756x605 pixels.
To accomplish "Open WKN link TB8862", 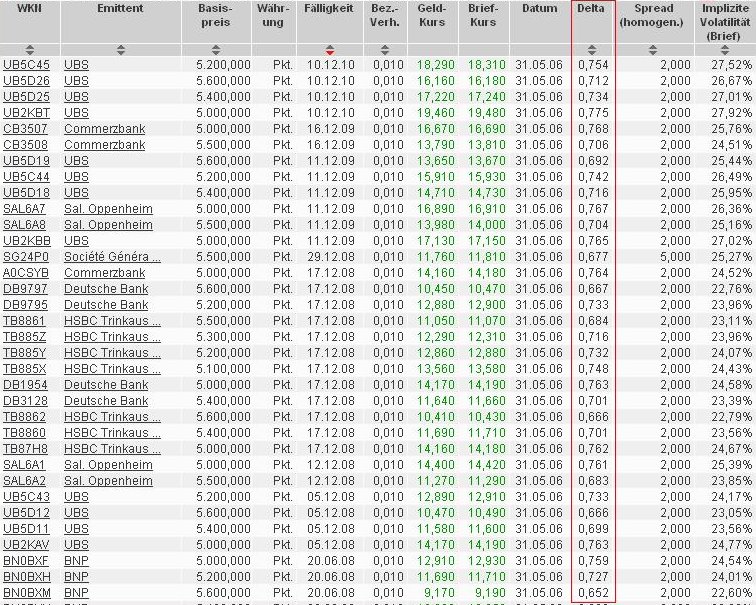I will coord(24,417).
